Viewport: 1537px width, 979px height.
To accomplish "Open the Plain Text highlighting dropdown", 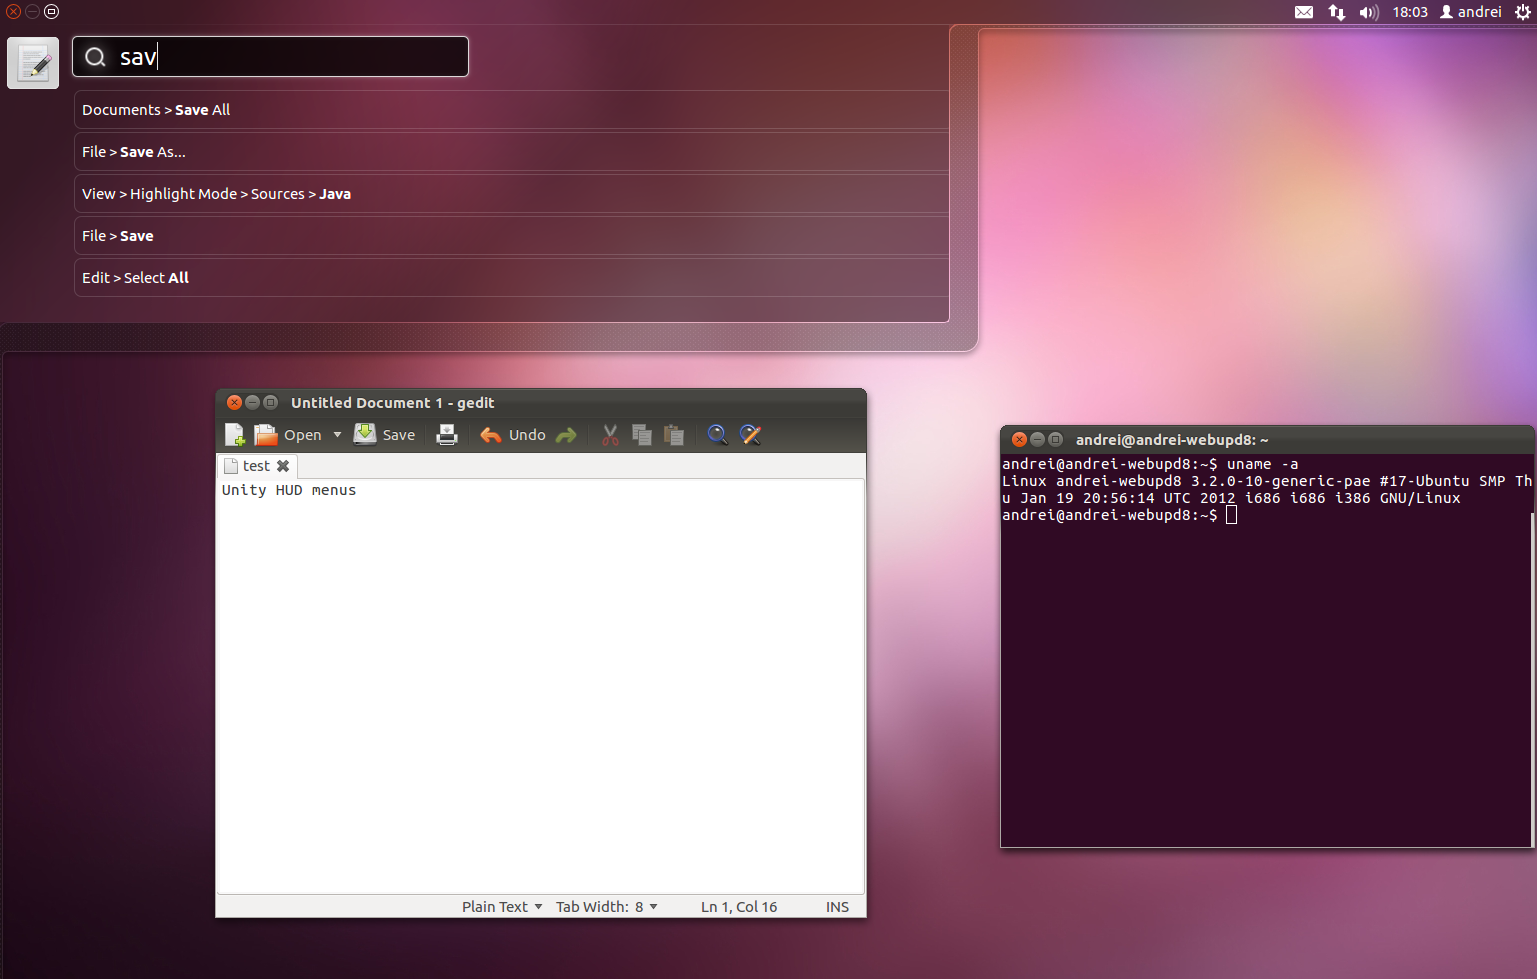I will [x=500, y=906].
